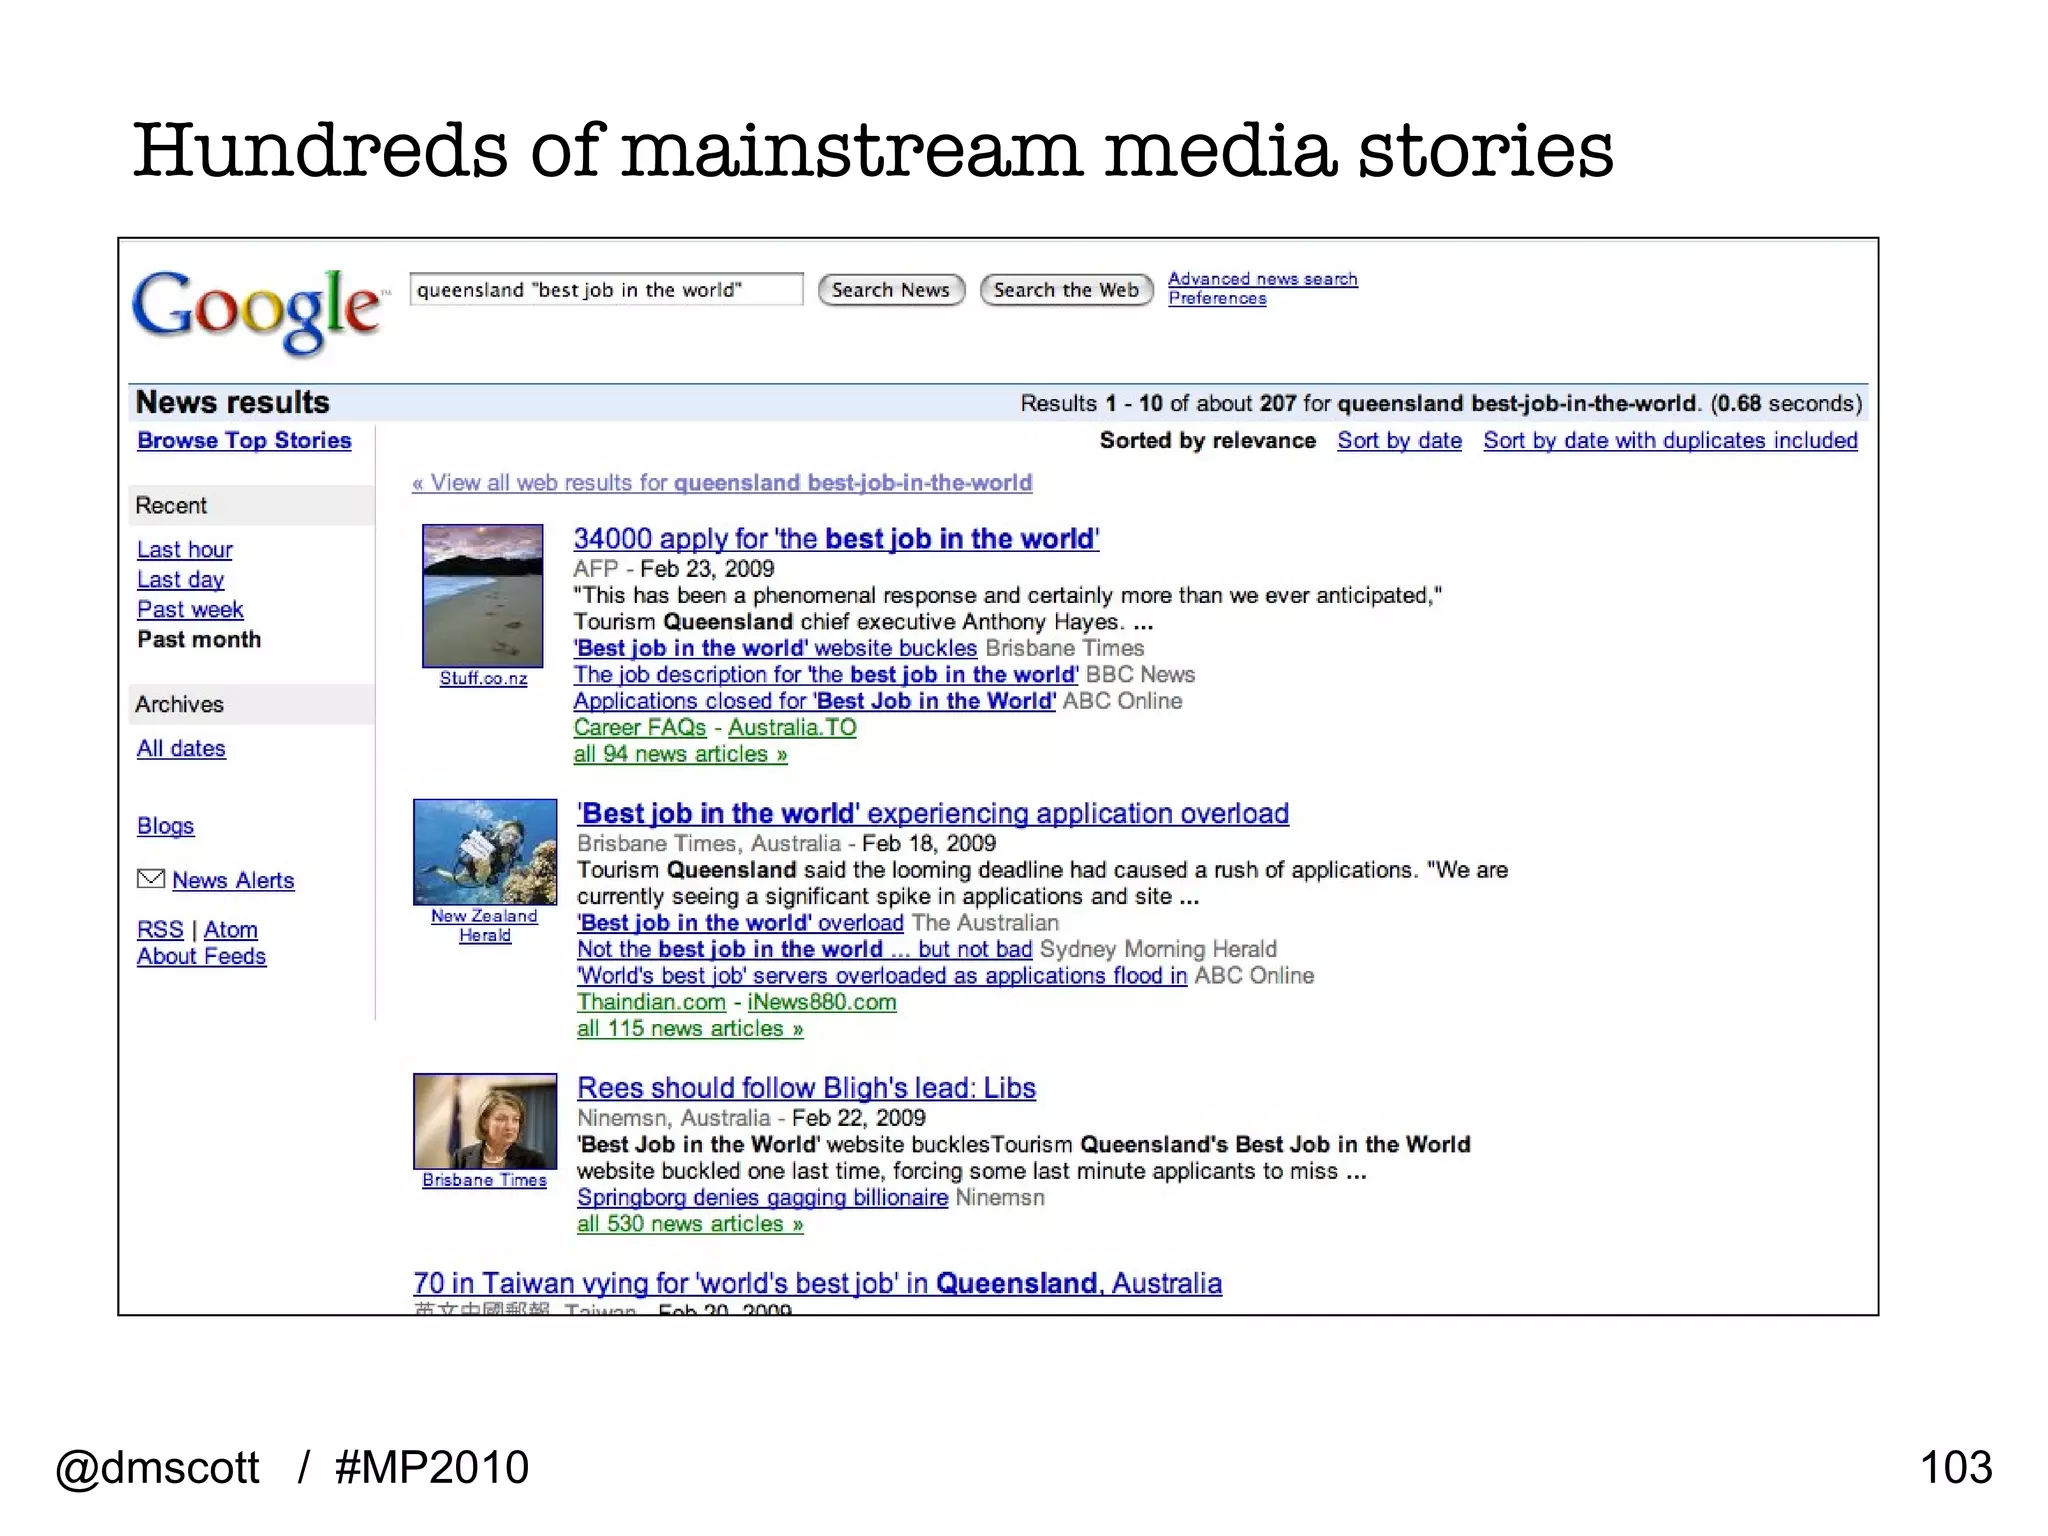
Task: Expand all 530 news articles
Action: pos(690,1225)
